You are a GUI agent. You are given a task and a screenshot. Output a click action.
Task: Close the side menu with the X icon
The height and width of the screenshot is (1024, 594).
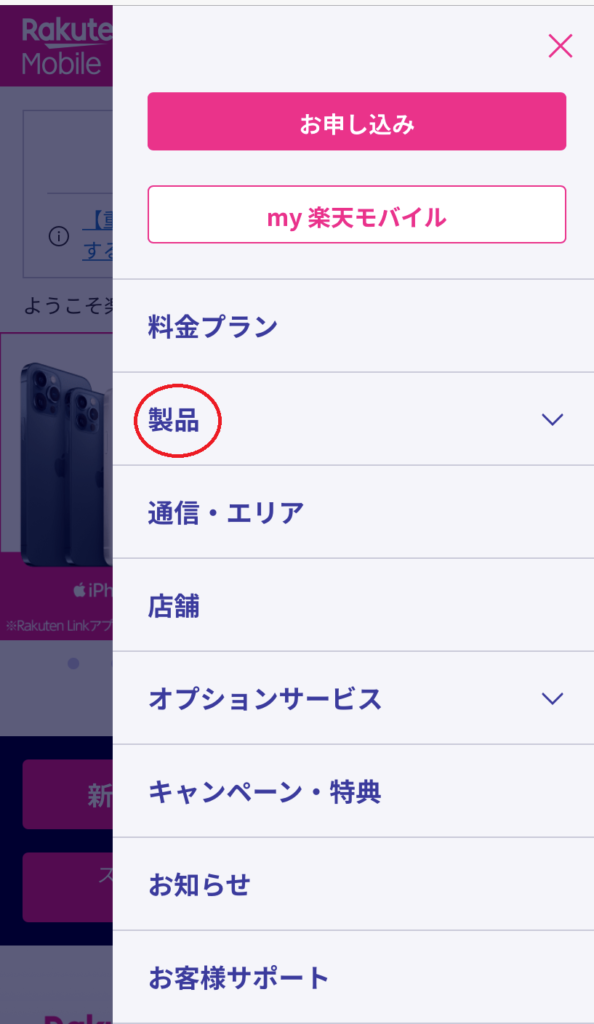coord(560,46)
